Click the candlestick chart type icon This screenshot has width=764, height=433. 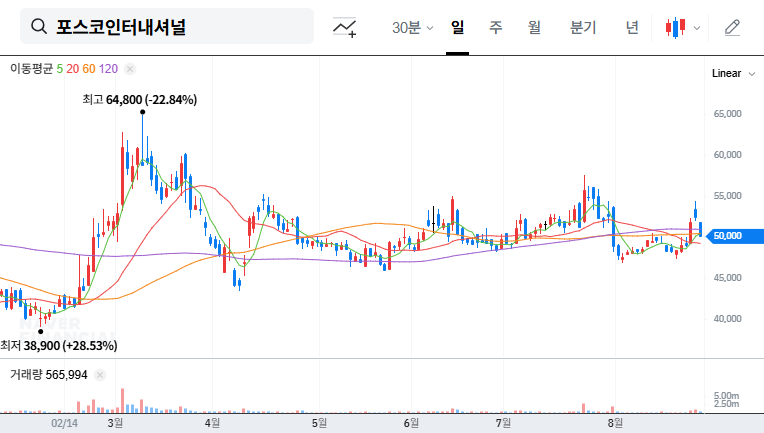tap(675, 27)
